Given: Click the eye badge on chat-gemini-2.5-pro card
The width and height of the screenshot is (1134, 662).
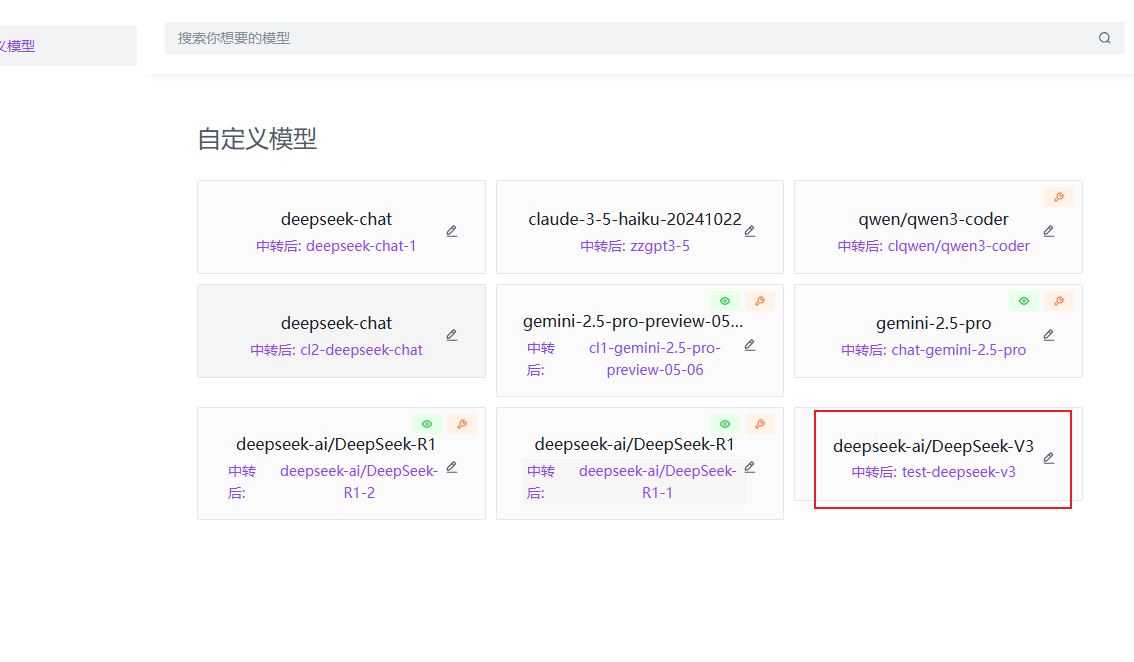Looking at the screenshot, I should point(1023,301).
